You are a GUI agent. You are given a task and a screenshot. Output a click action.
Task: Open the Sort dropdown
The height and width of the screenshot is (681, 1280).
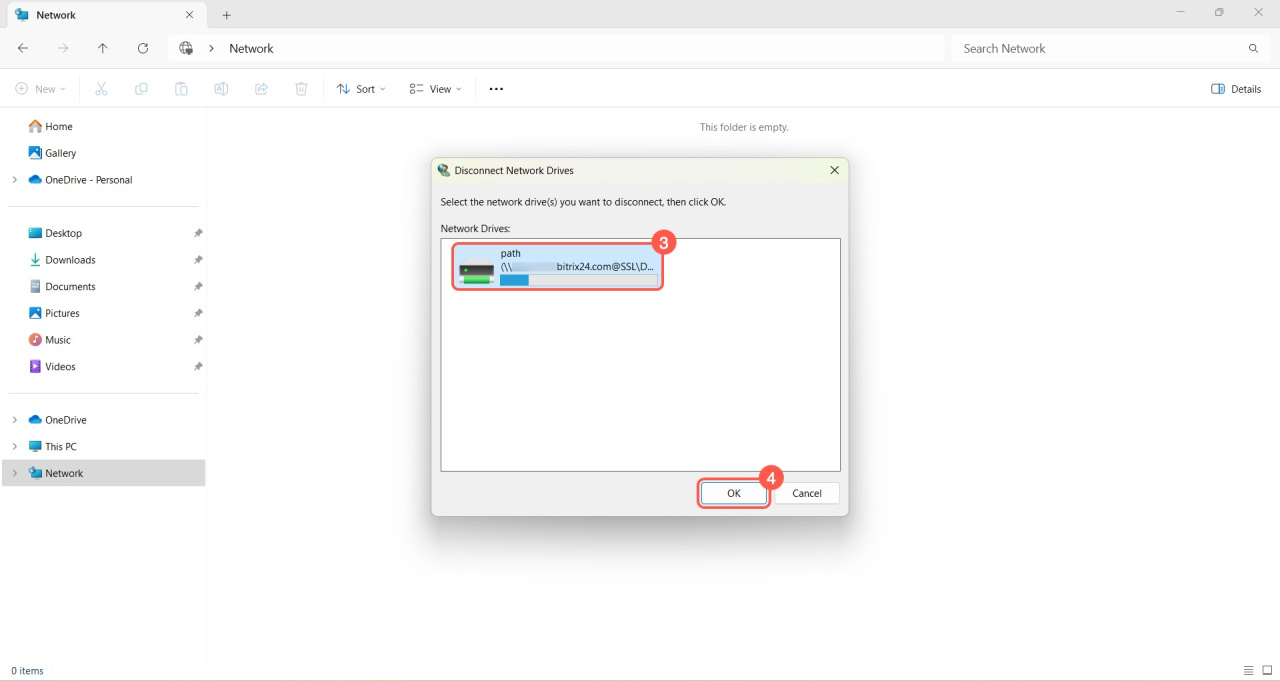point(361,89)
